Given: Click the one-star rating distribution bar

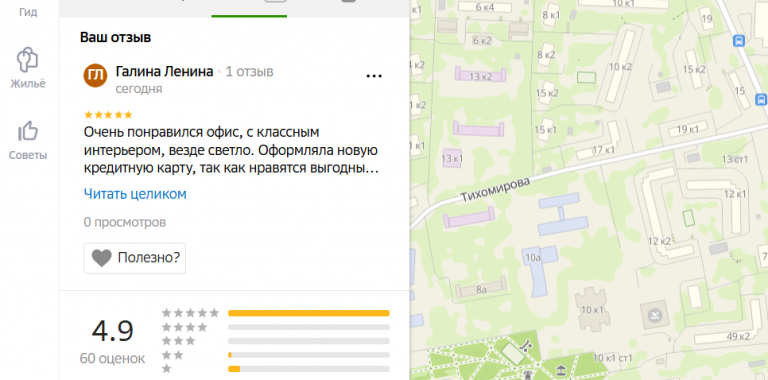Looking at the screenshot, I should pyautogui.click(x=309, y=368).
